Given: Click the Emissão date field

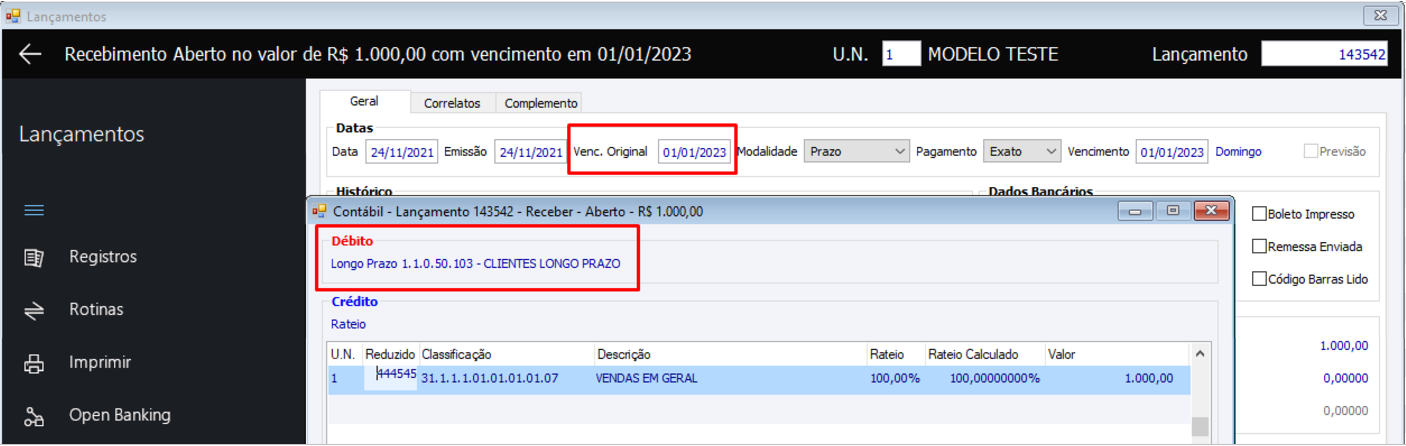Looking at the screenshot, I should (531, 153).
